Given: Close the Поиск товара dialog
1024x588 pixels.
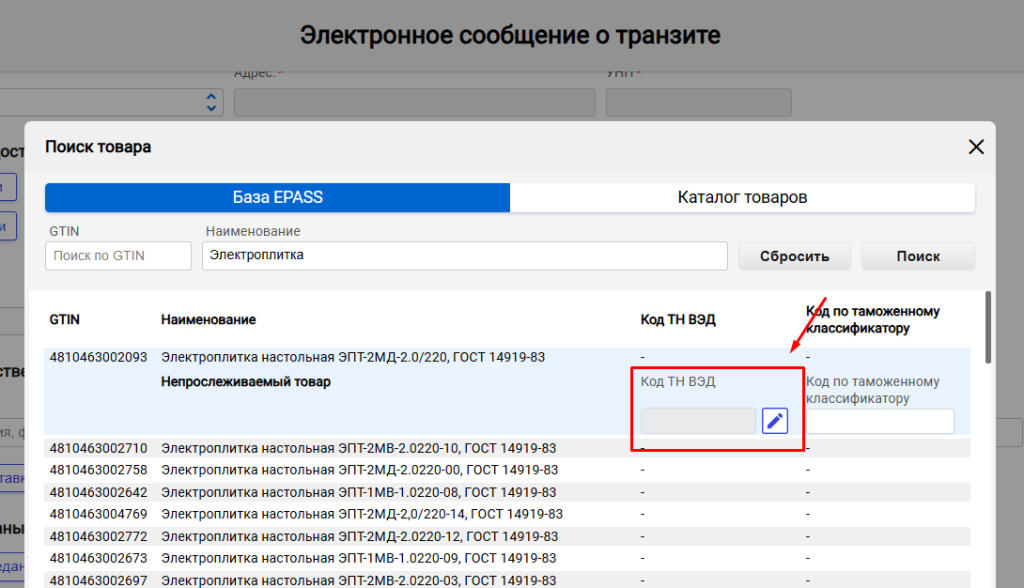Looking at the screenshot, I should 976,147.
